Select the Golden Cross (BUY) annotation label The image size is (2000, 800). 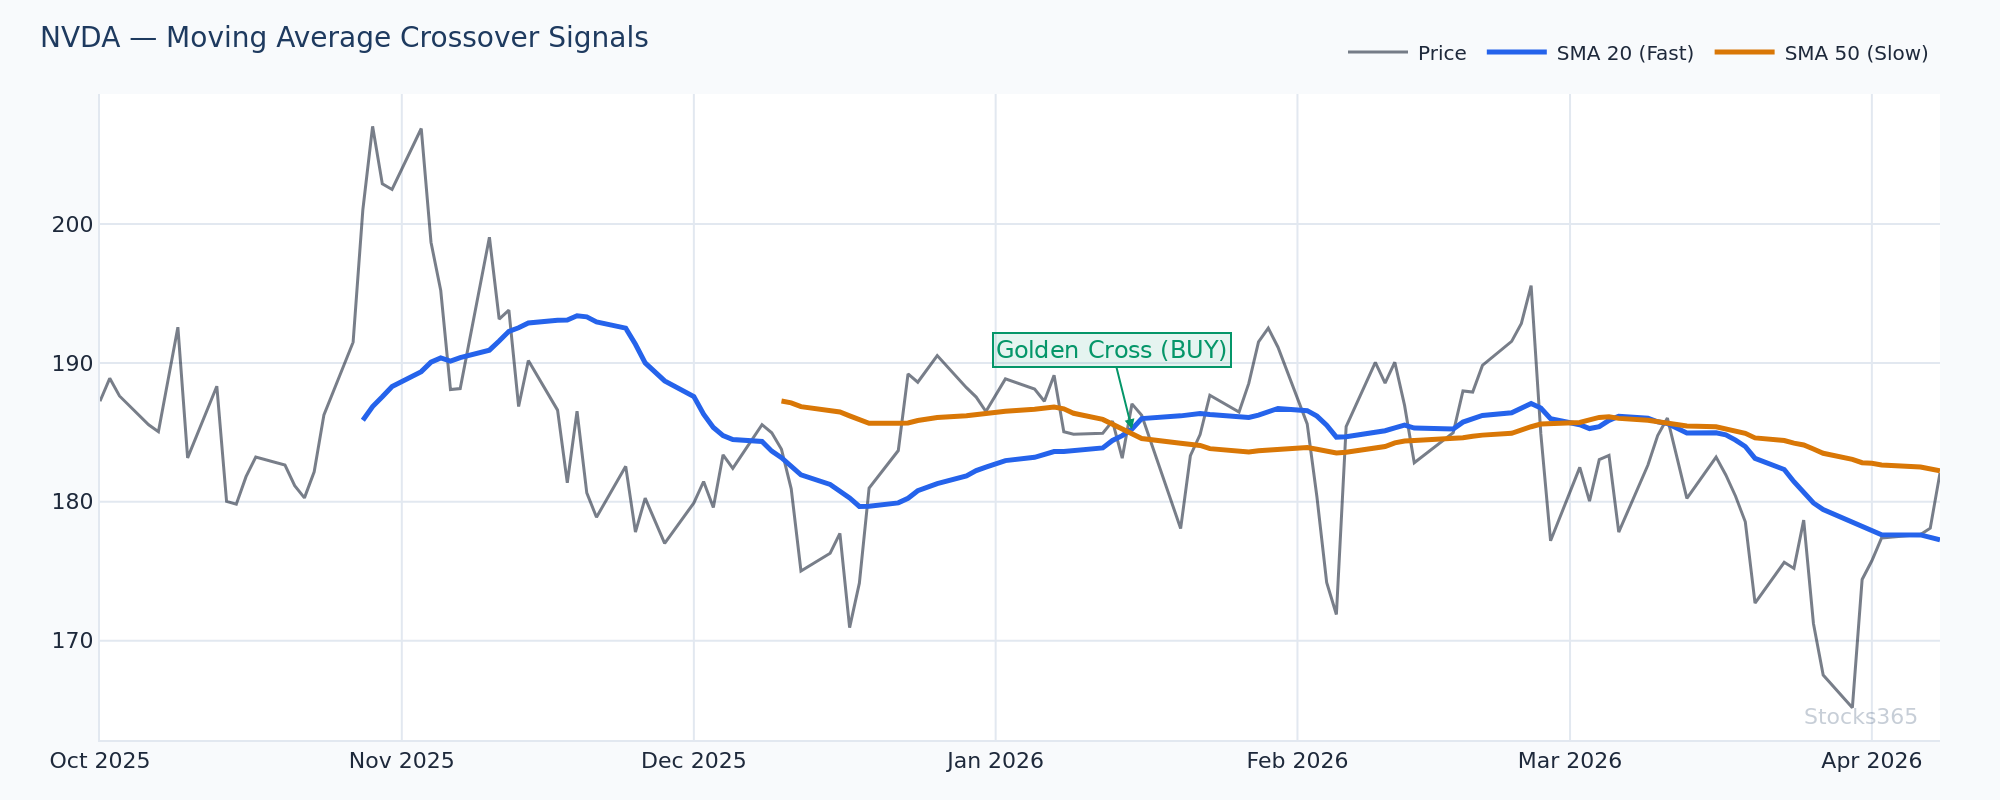tap(1111, 350)
